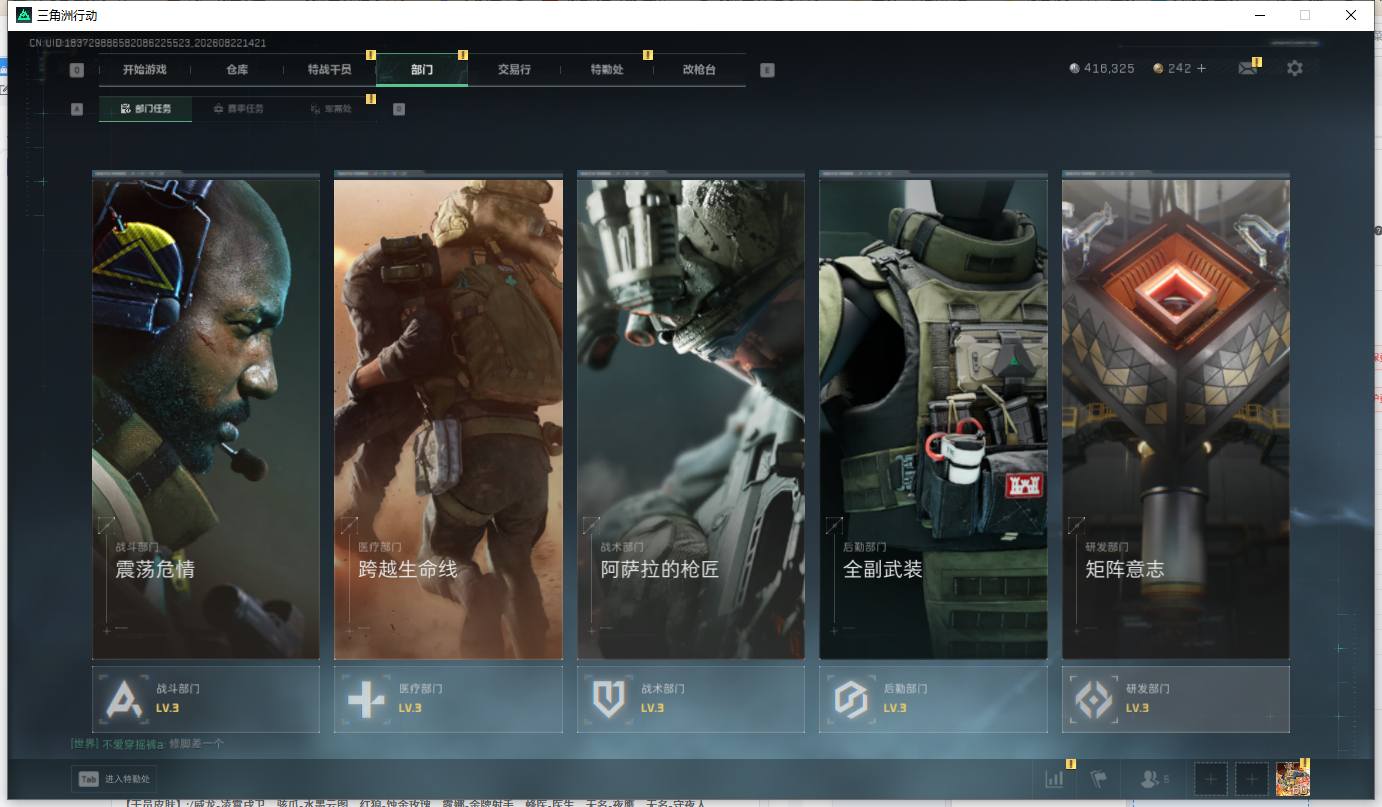Viewport: 1382px width, 807px height.
Task: Select the 研发部门 LV.3 diamond panel
Action: click(x=1176, y=699)
